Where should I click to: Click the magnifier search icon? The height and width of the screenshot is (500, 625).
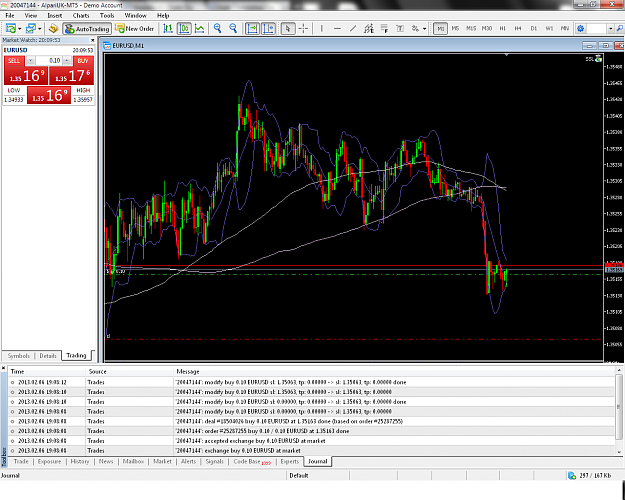620,29
